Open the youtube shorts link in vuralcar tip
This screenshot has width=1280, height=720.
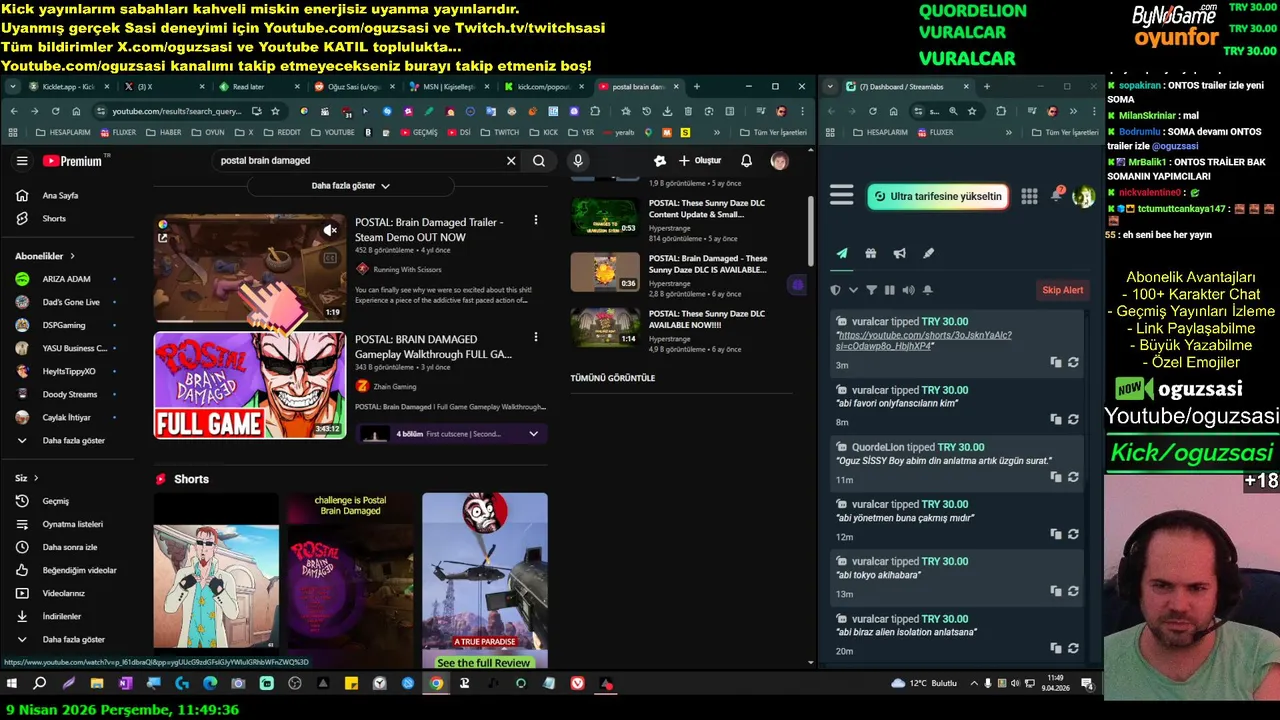[x=925, y=340]
